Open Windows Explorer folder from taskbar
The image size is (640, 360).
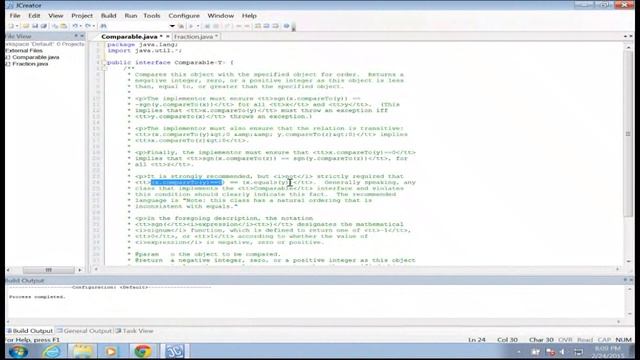(82, 351)
